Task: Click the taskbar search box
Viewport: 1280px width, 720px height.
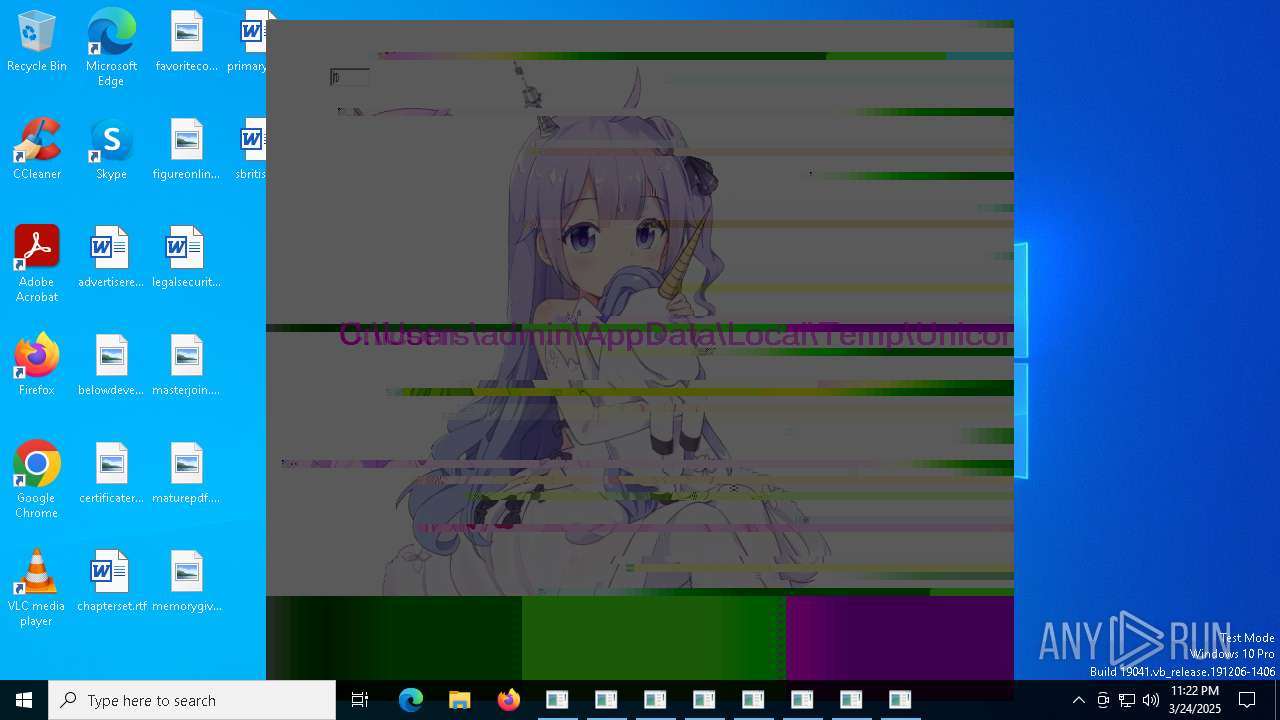Action: click(192, 700)
